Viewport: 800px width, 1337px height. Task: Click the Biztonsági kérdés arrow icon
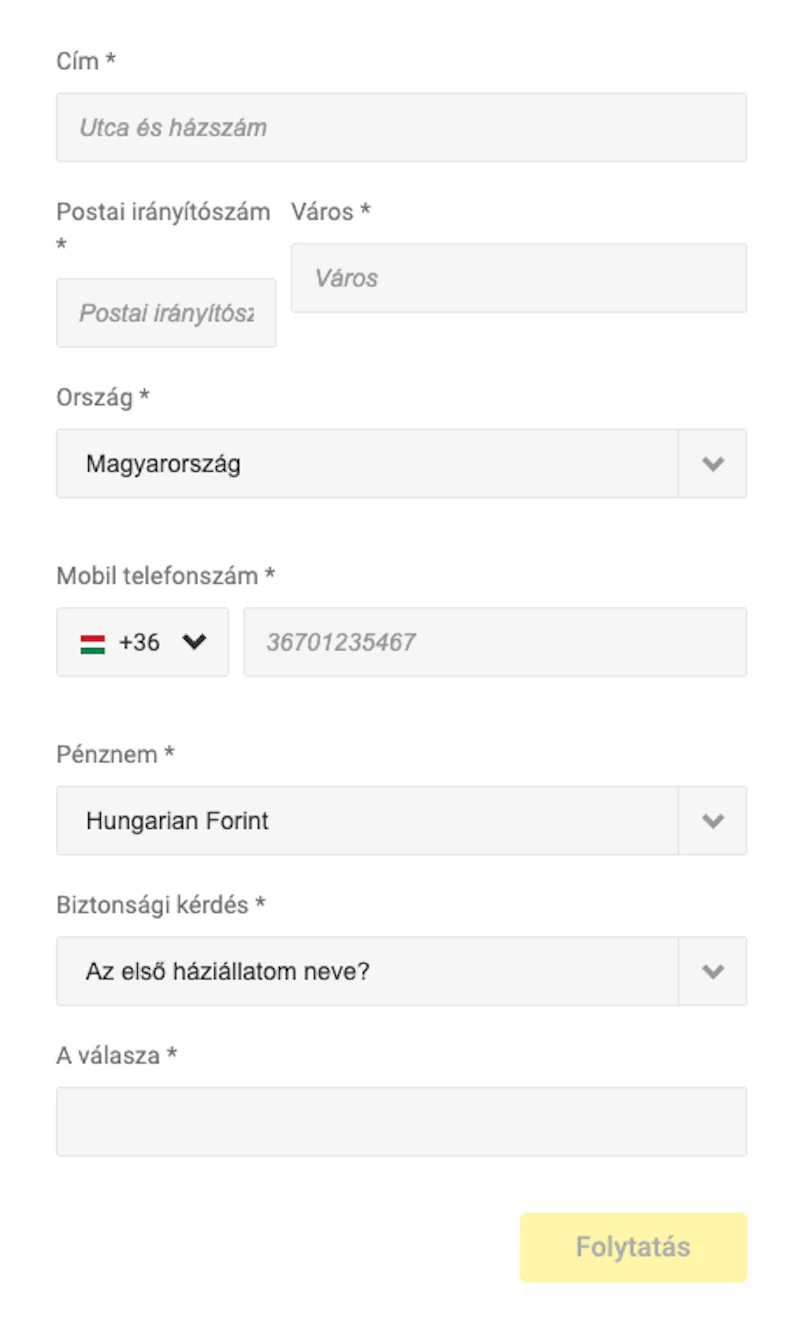(x=712, y=971)
